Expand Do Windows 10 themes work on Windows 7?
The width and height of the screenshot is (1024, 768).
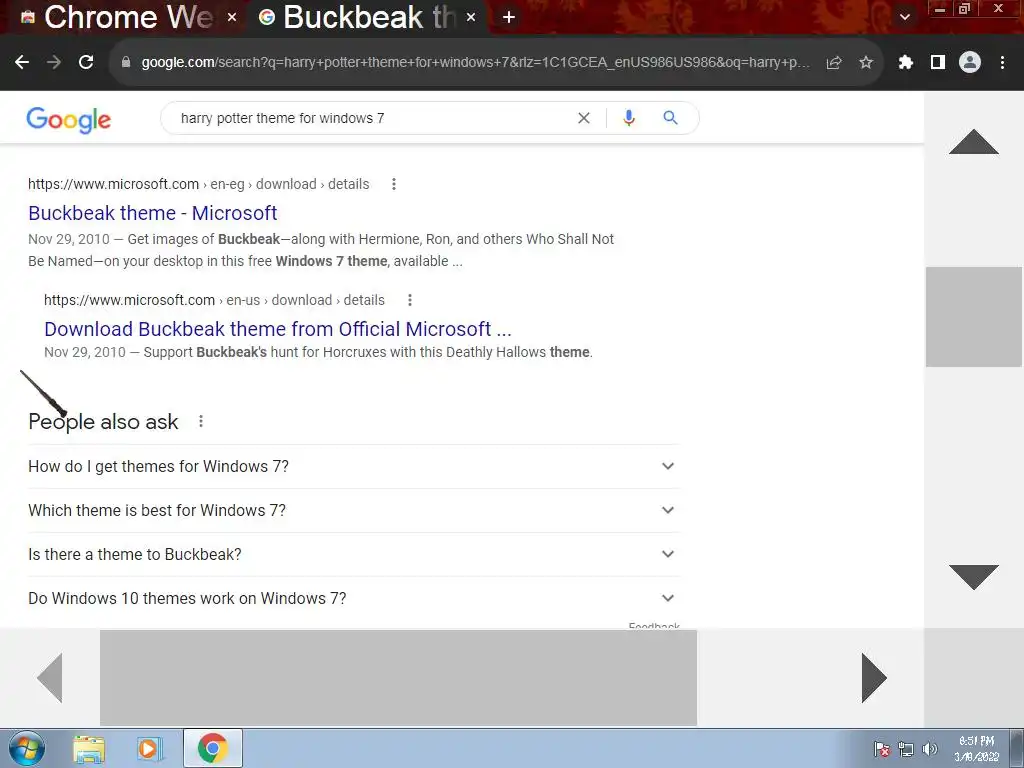tap(353, 598)
